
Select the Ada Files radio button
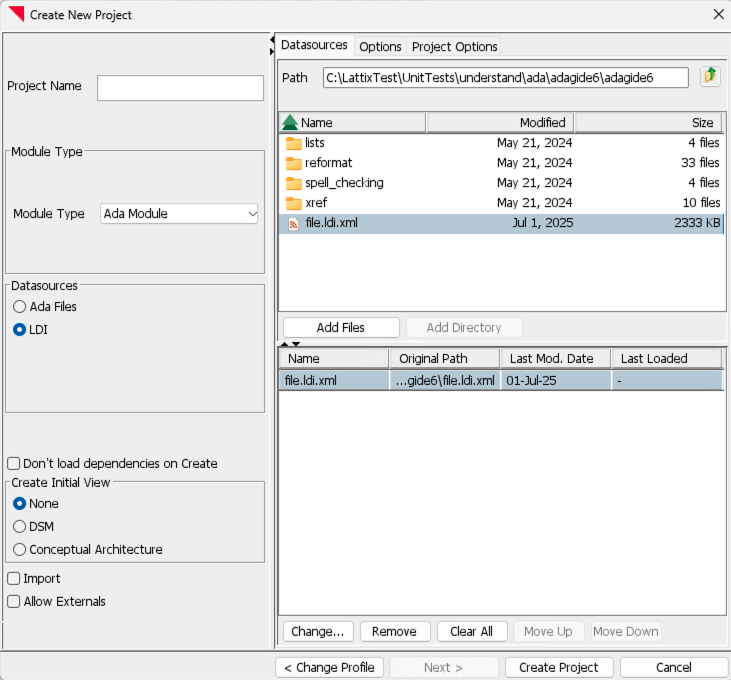pyautogui.click(x=20, y=307)
